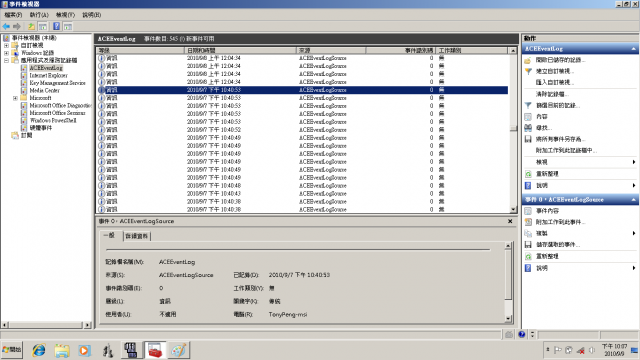This screenshot has width=640, height=360.
Task: Click 匯入自訂檢視 (Import Custom View) action
Action: [555, 82]
